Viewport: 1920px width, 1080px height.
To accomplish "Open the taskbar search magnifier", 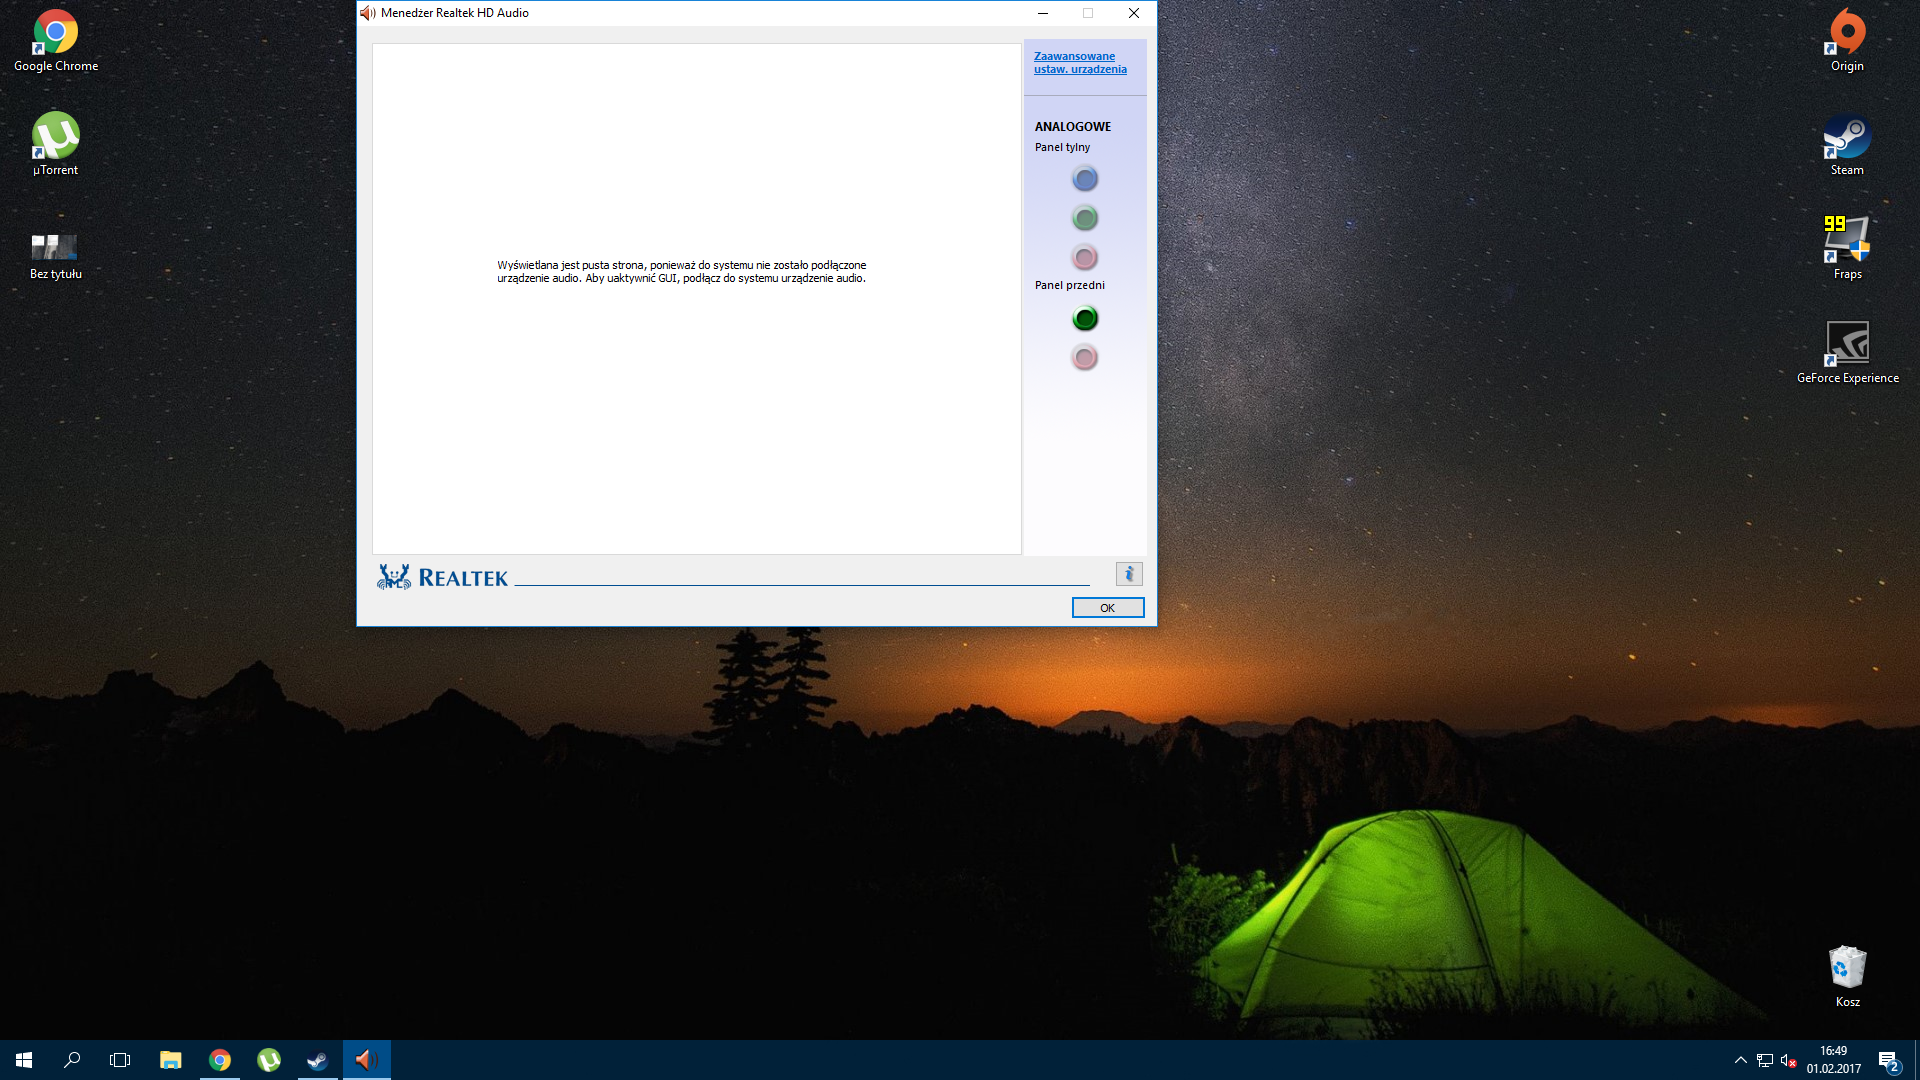I will point(72,1060).
